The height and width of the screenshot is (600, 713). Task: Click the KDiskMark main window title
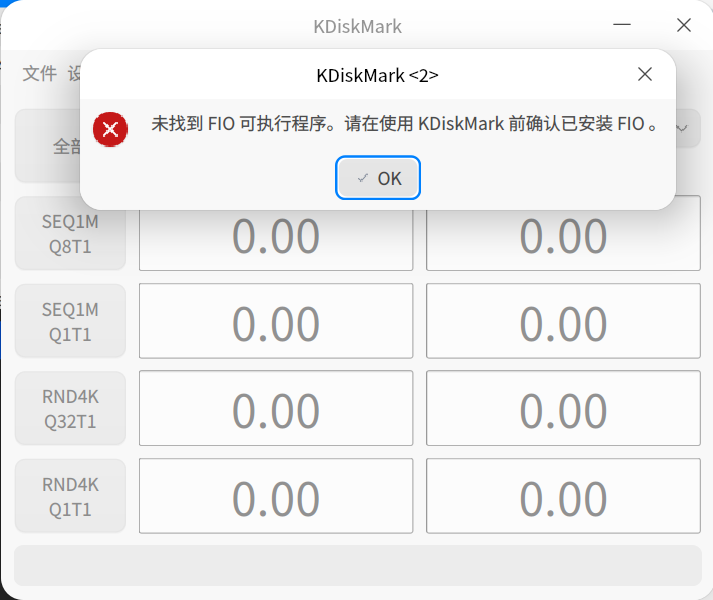[357, 26]
